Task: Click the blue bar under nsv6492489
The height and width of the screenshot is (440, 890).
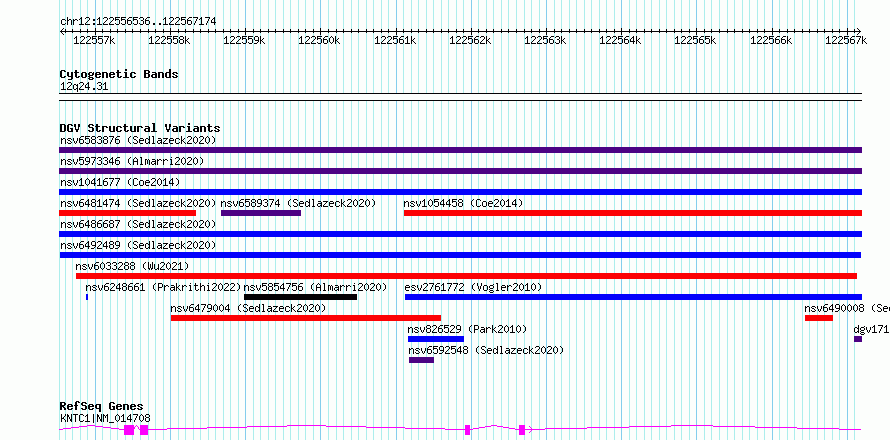Action: click(460, 255)
